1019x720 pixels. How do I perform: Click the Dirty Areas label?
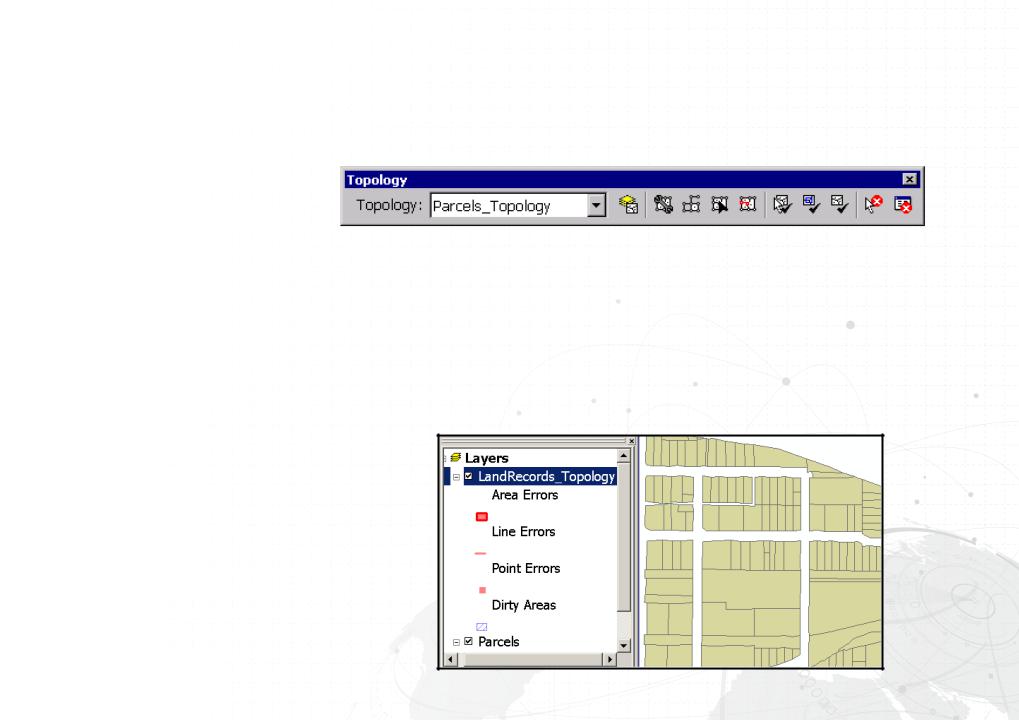pos(524,605)
